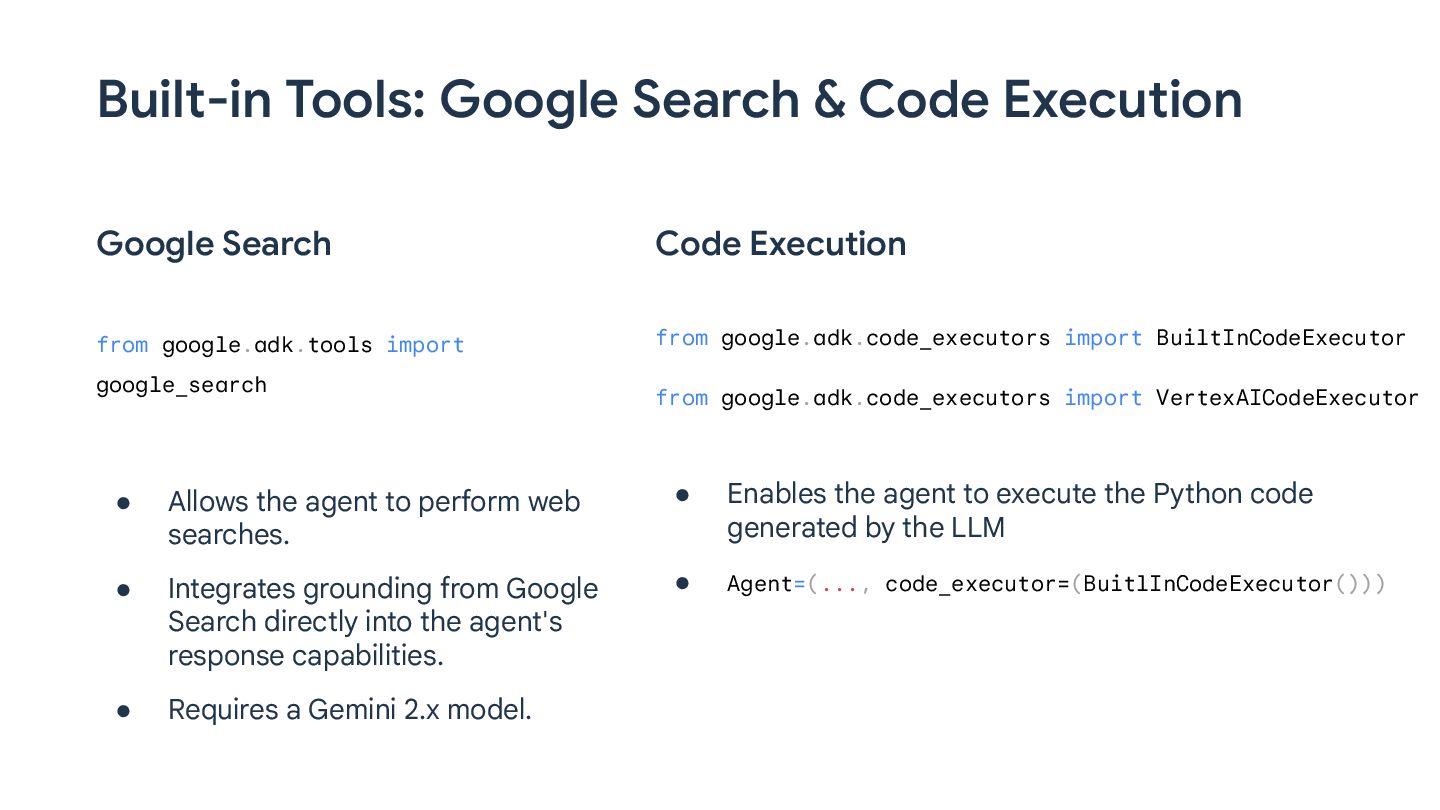Click the bullet dot before the Agent snippet

pos(683,583)
